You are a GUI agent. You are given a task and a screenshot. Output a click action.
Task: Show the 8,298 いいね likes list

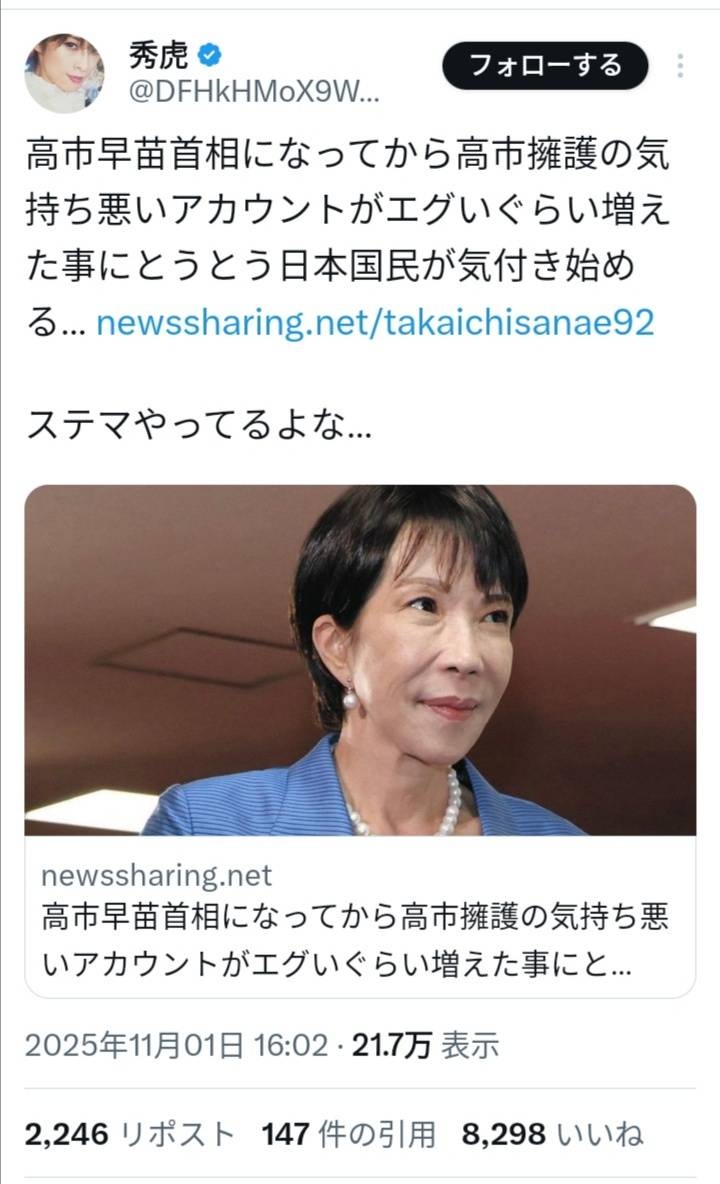(x=552, y=1134)
